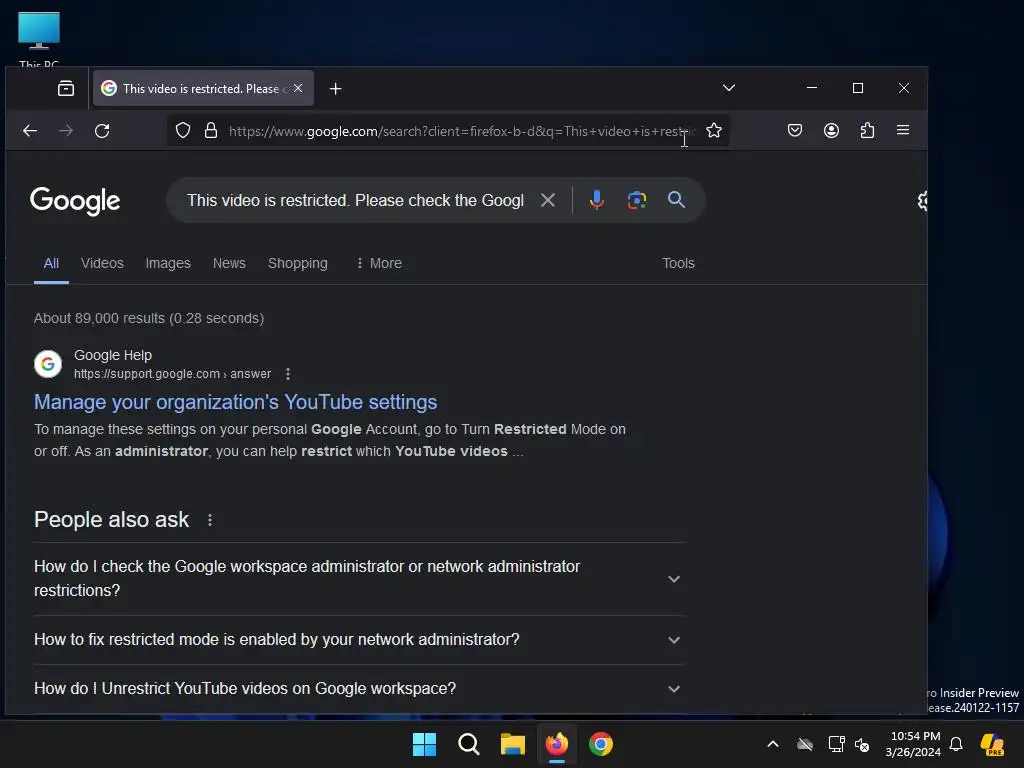Click the 'About 89,000 results' text
1024x768 pixels.
149,319
